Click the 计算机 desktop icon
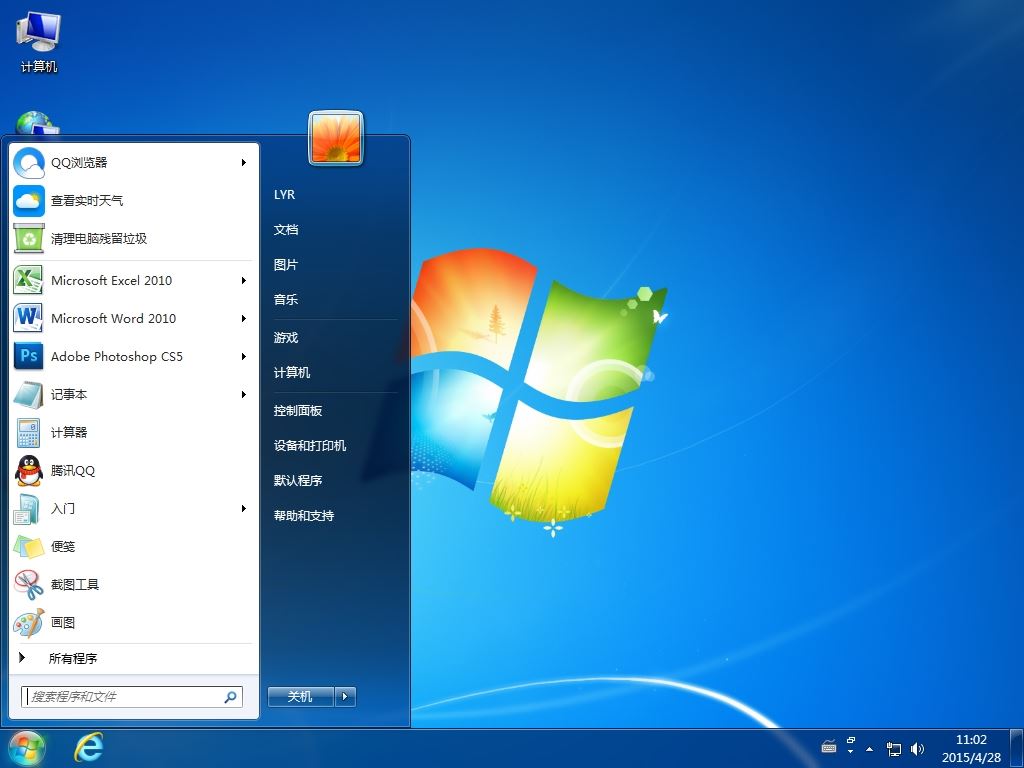The image size is (1024, 768). (39, 41)
